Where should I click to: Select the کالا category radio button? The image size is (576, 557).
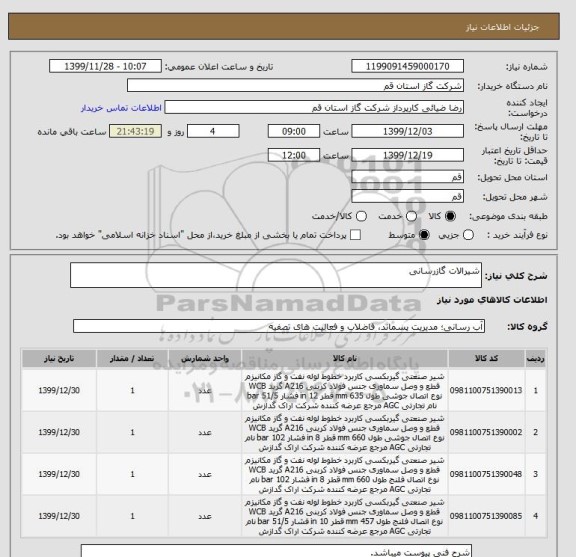[x=450, y=216]
